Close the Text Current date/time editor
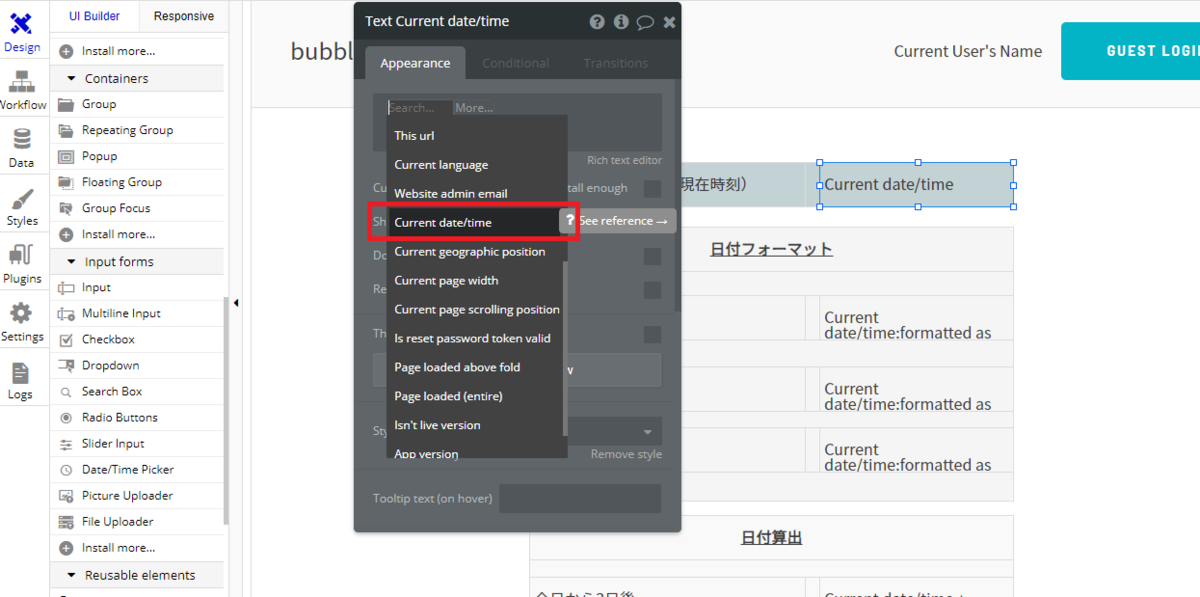The width and height of the screenshot is (1200, 597). (x=669, y=22)
